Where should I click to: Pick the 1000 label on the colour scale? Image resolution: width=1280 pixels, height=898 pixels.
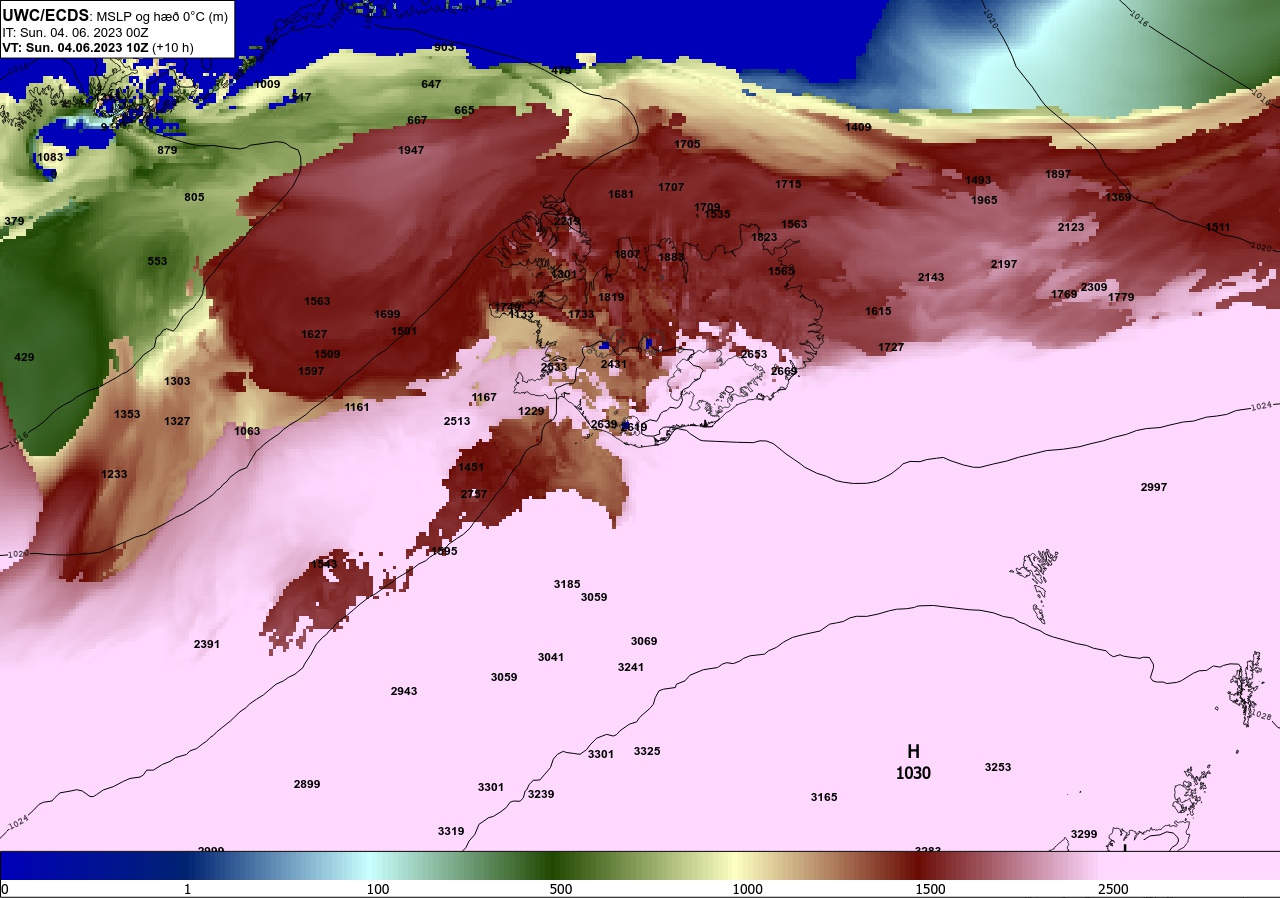click(747, 889)
